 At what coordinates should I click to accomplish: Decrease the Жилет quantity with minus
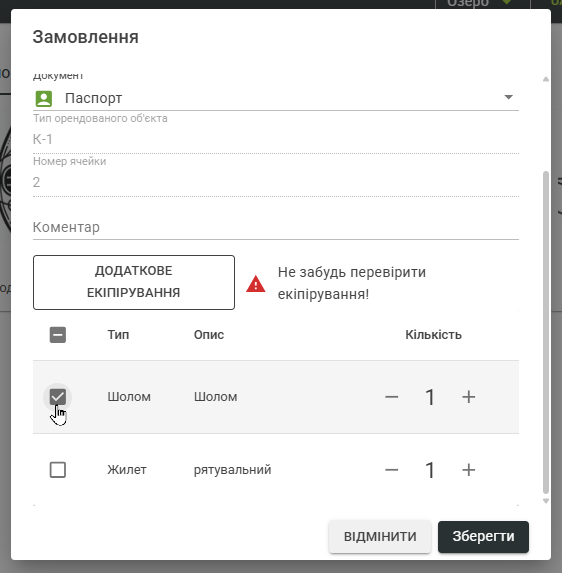pos(391,470)
